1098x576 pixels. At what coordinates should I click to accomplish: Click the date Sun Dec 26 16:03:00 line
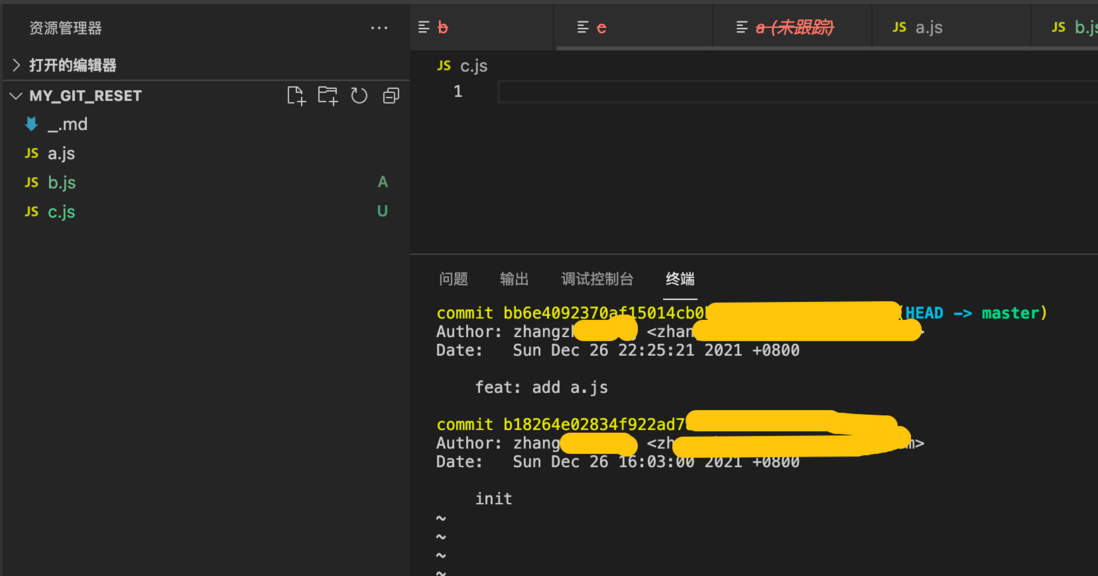(x=618, y=462)
